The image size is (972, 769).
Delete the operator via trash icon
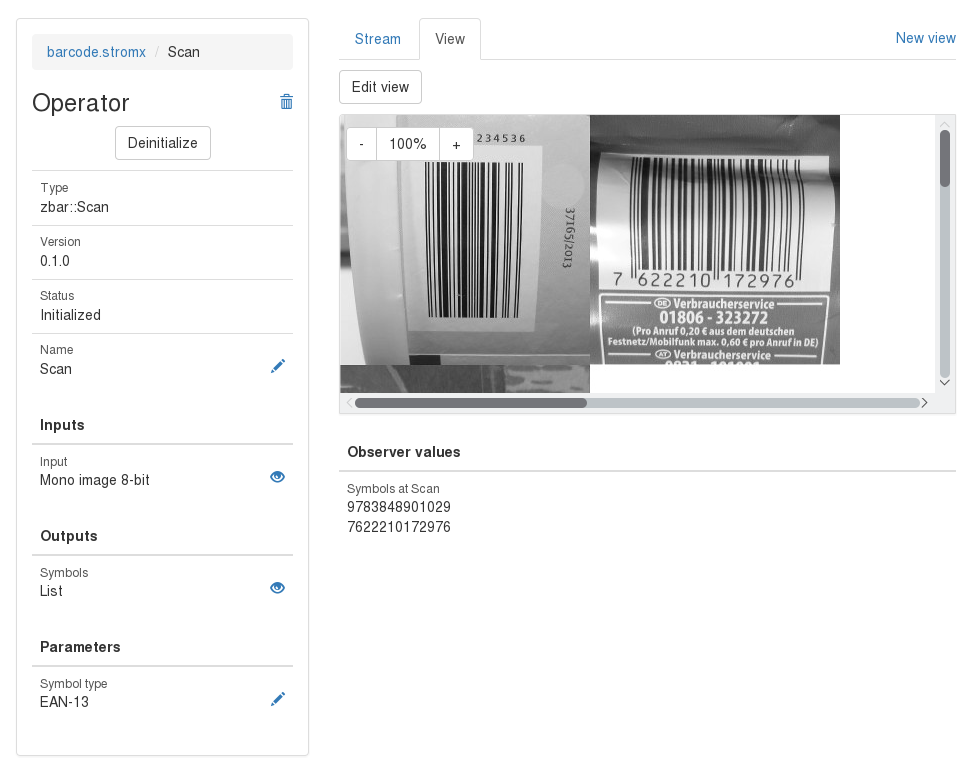[x=286, y=102]
